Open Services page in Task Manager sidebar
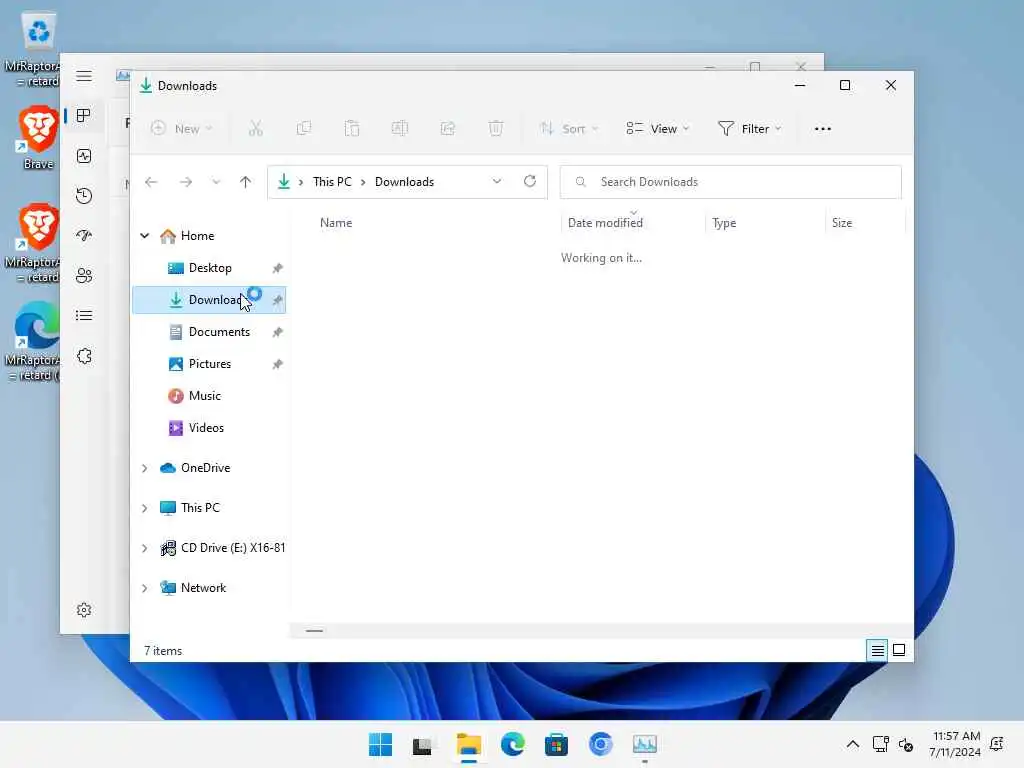 84,356
